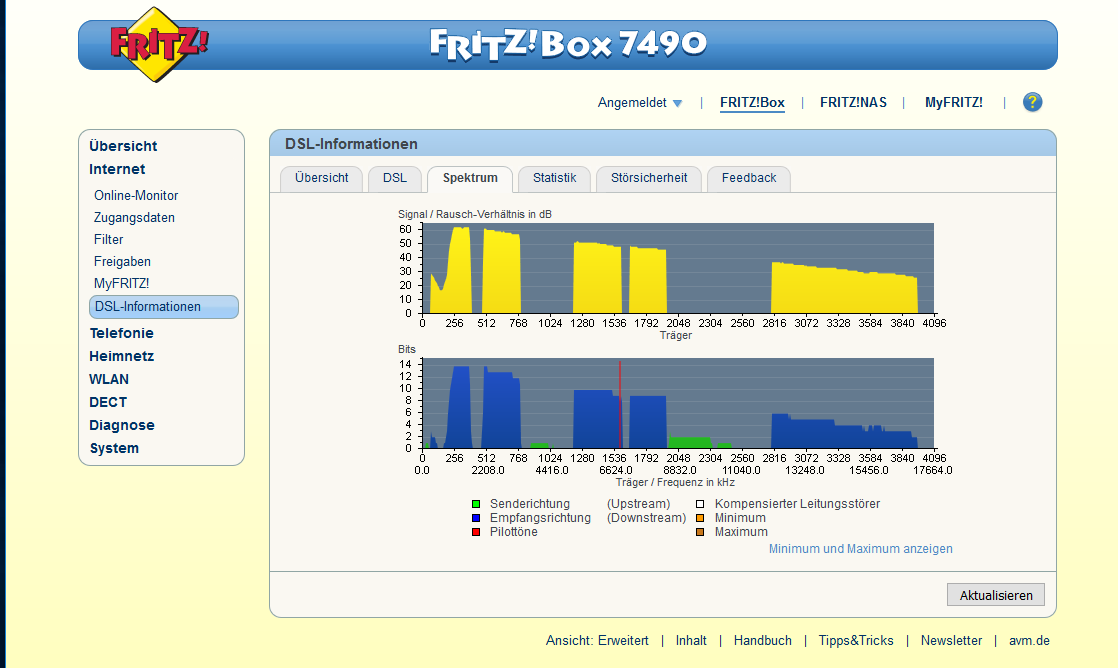The height and width of the screenshot is (668, 1118).
Task: Switch to the Feedback tab
Action: [x=749, y=178]
